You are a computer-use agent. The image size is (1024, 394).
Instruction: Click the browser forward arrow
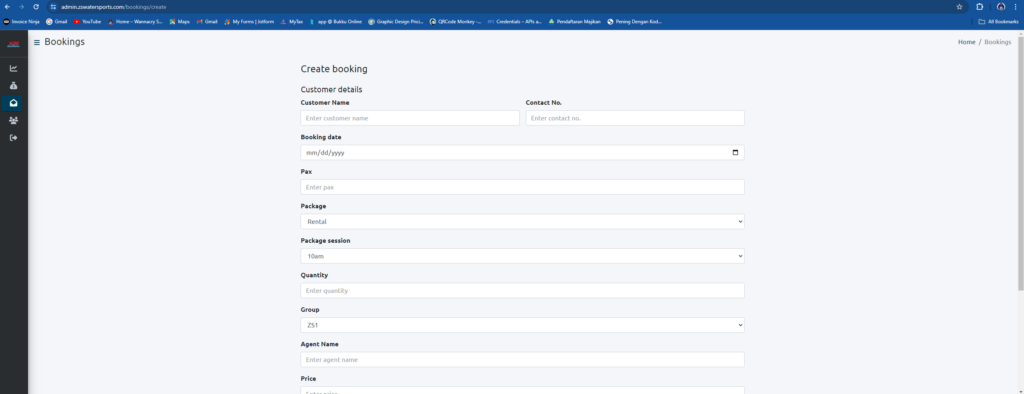tap(22, 7)
